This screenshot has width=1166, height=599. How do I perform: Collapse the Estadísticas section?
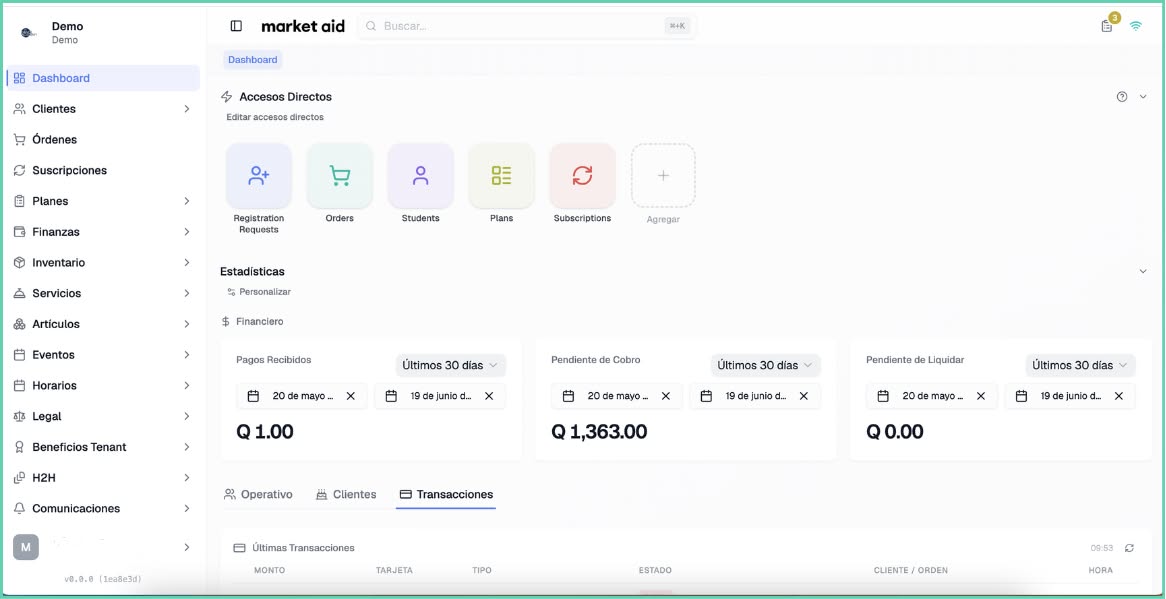[1143, 271]
